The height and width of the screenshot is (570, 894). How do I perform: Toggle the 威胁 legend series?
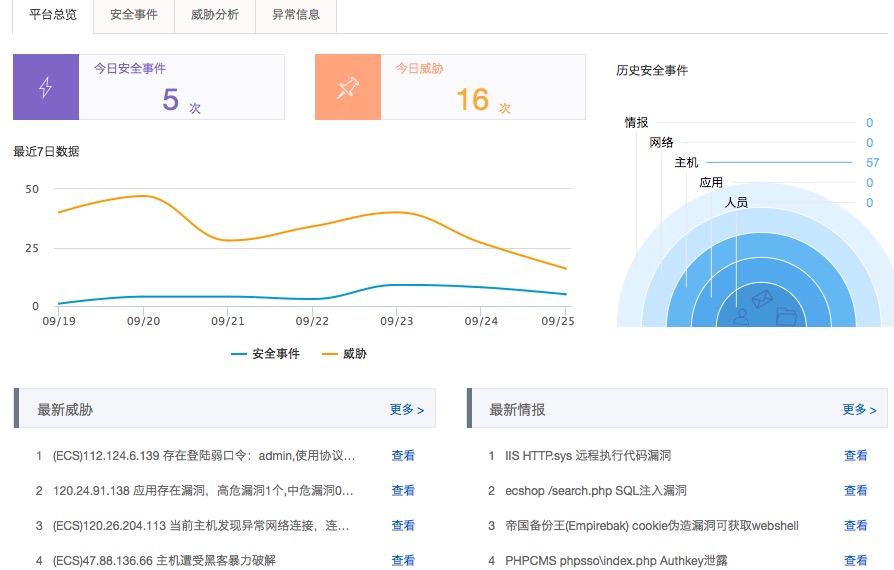[x=344, y=354]
